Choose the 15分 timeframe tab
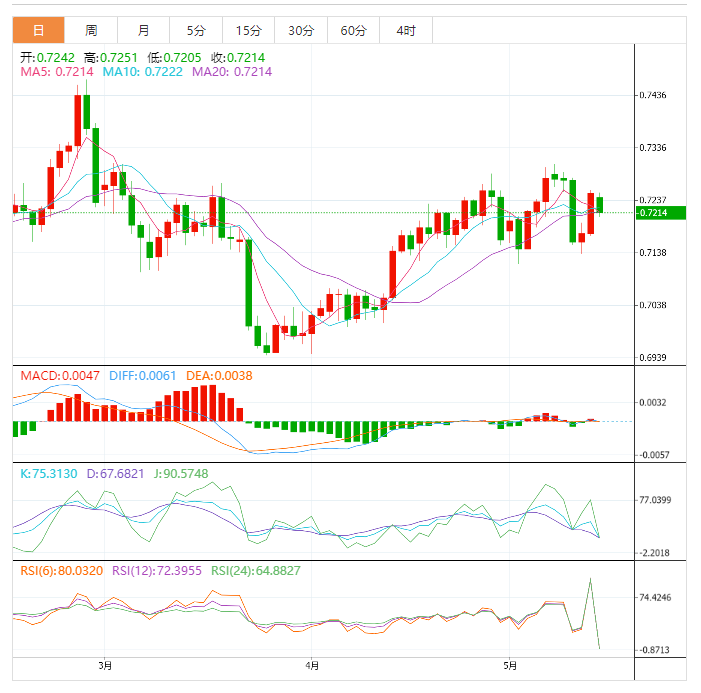Screen dimensions: 701x693 point(249,30)
